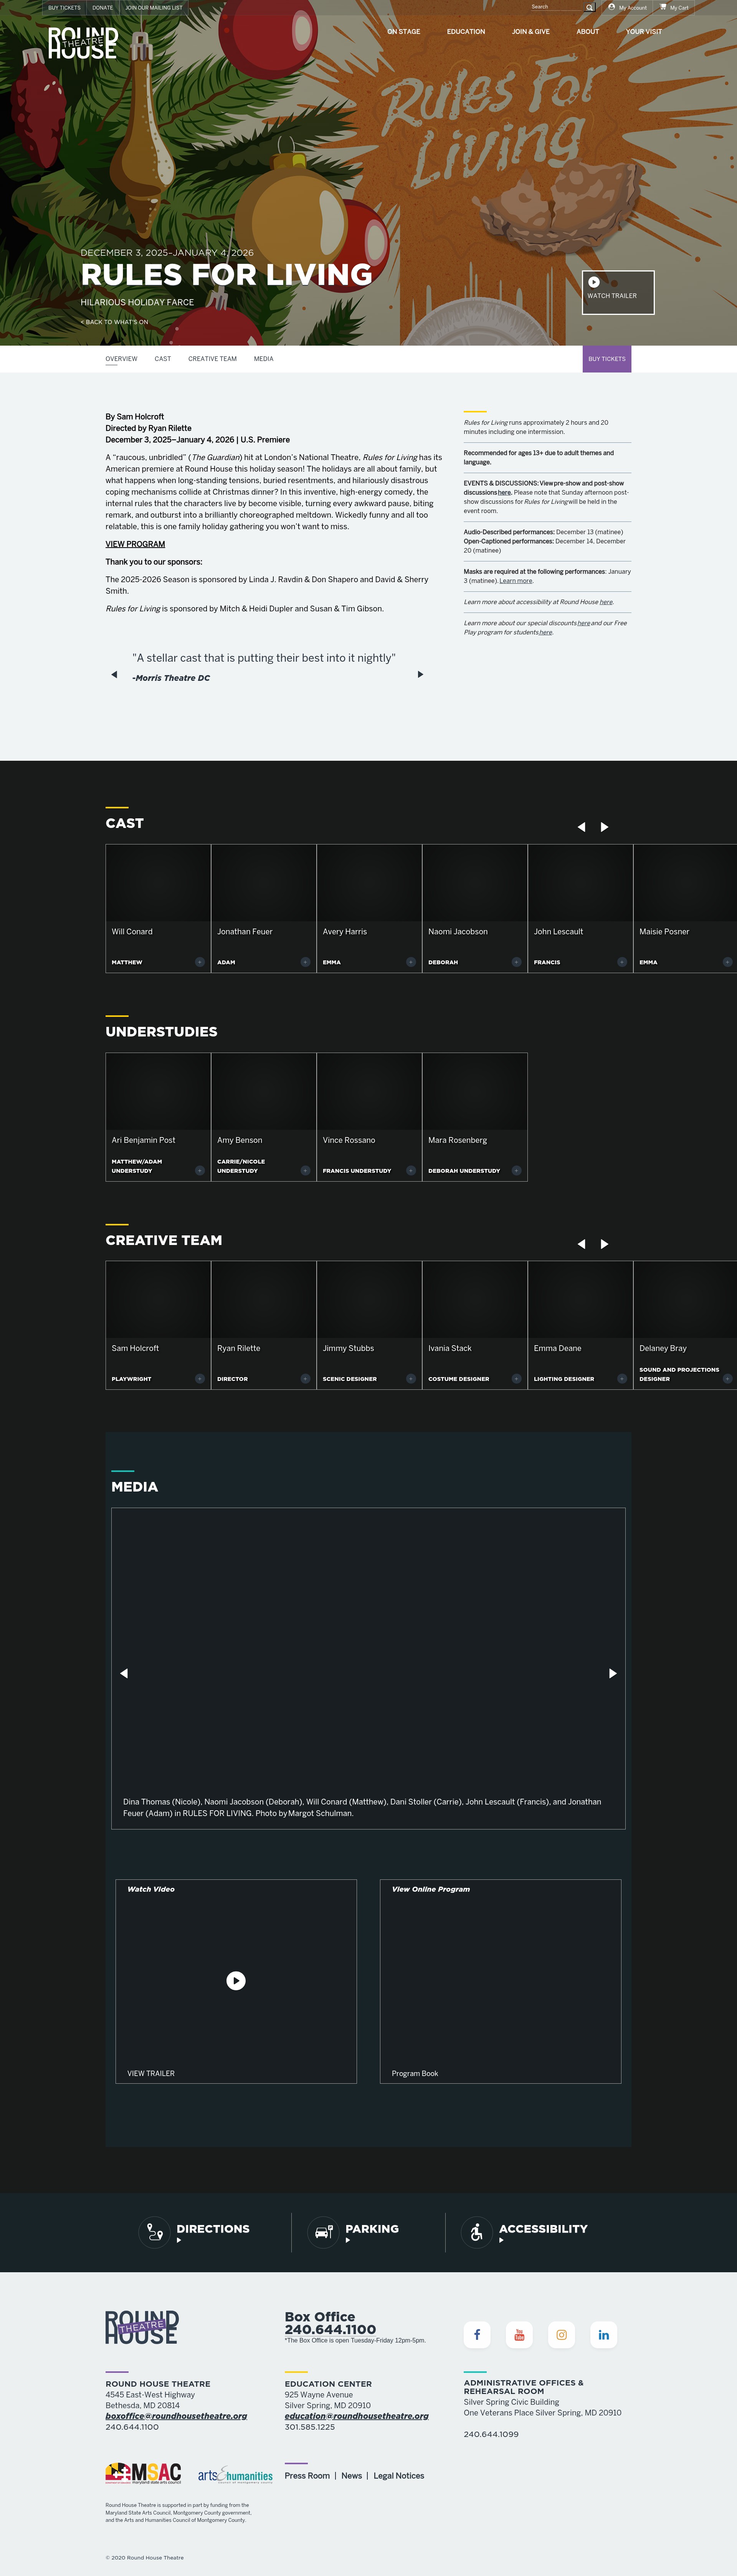Image resolution: width=737 pixels, height=2576 pixels.
Task: Click into the Search field
Action: [556, 7]
